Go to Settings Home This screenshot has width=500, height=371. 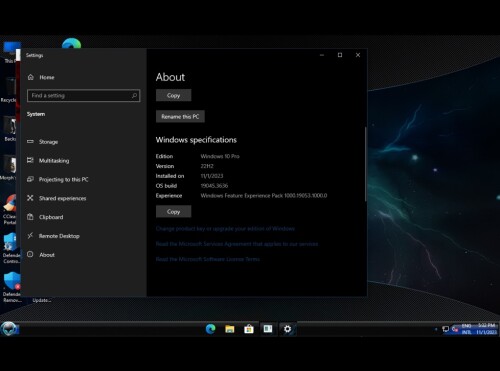41,77
